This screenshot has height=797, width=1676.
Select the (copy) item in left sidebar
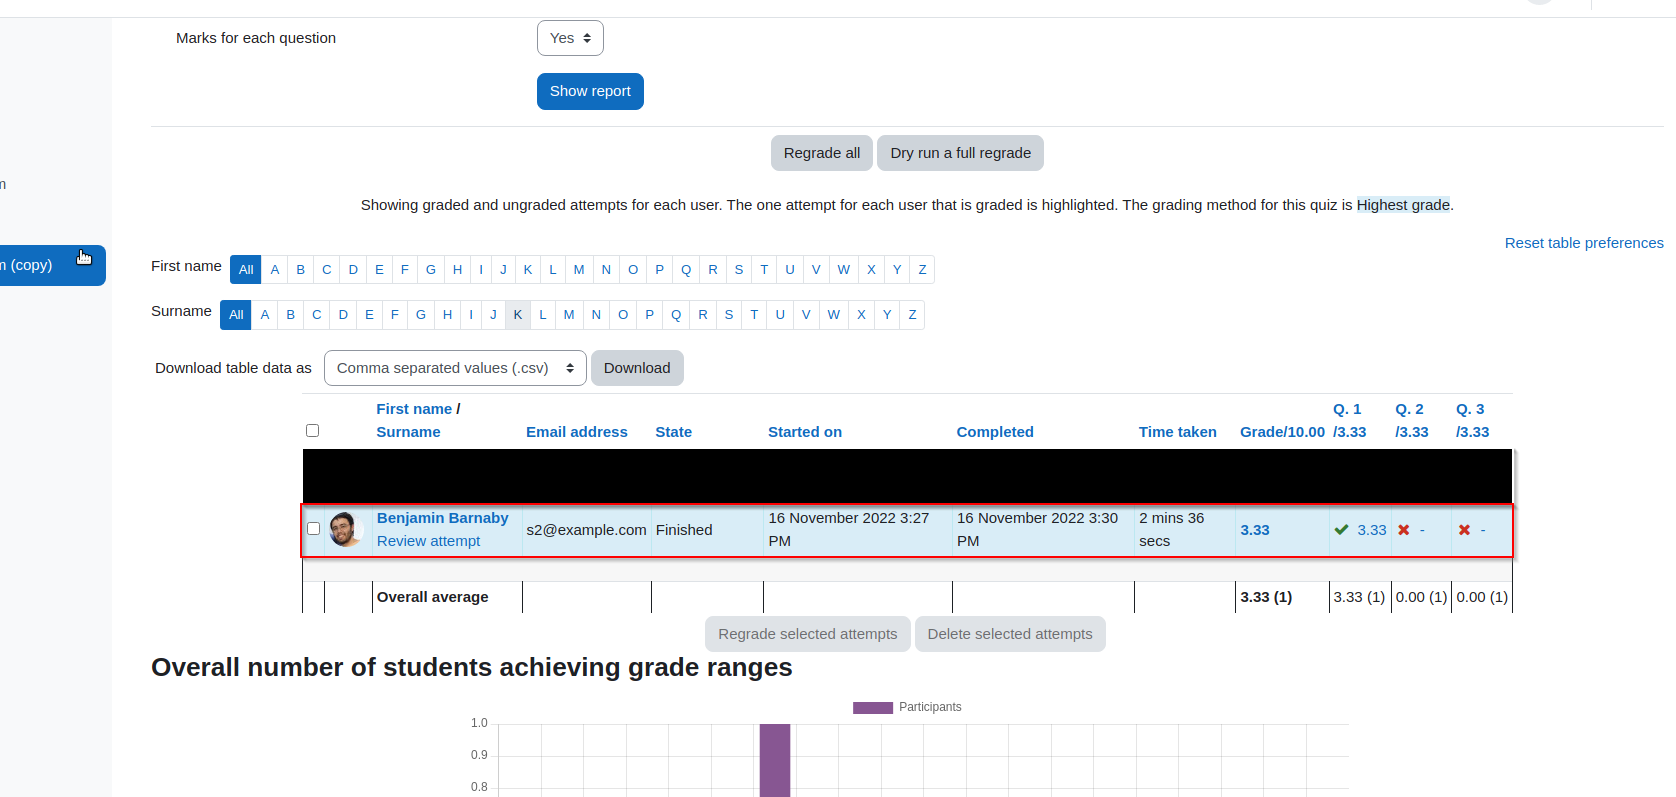(x=52, y=265)
